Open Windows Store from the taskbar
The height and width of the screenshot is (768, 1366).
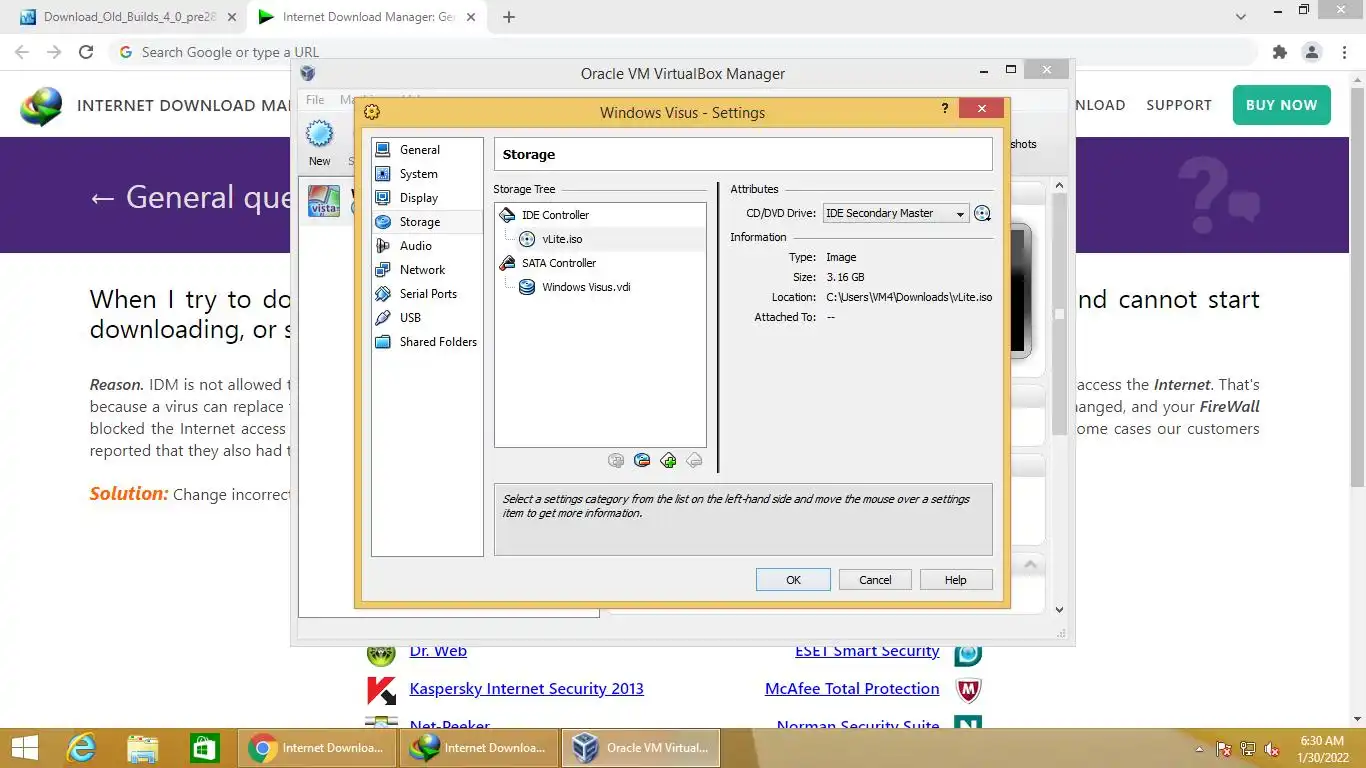(x=205, y=747)
